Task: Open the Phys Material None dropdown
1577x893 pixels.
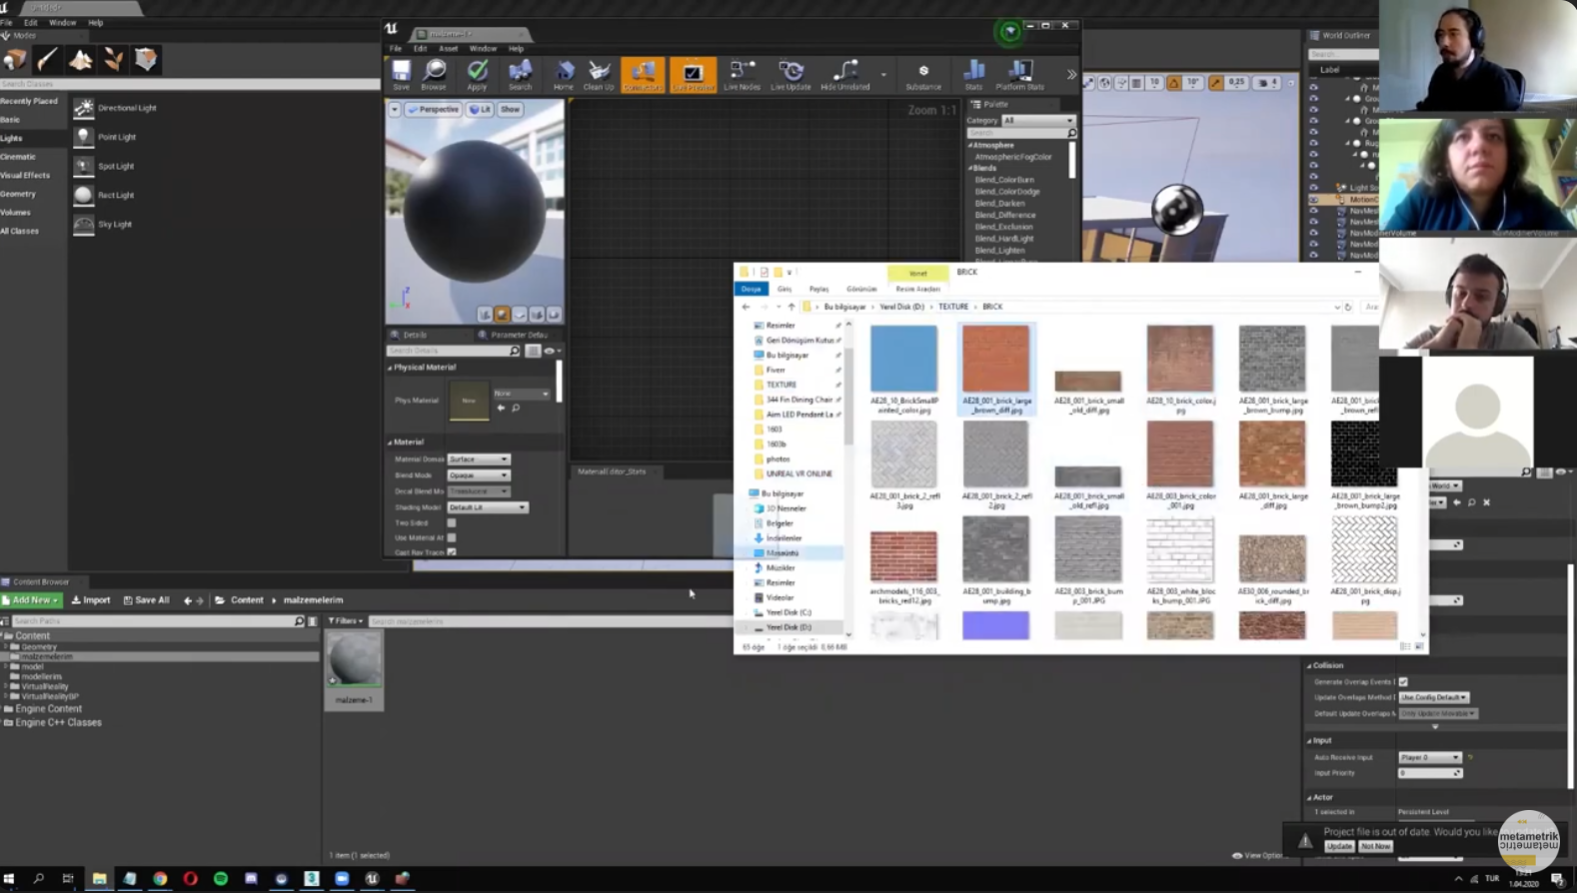Action: pos(521,393)
